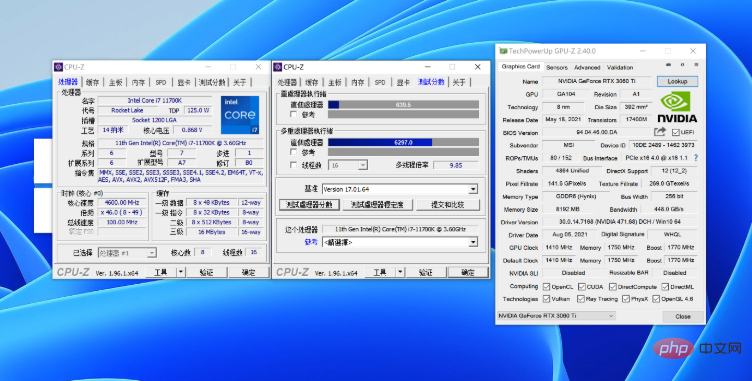Toggle the OpenCL checkbox

(x=546, y=286)
